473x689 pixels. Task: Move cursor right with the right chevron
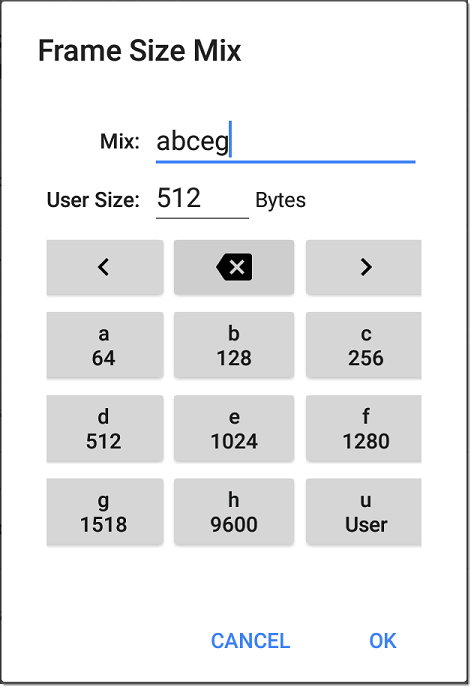(364, 267)
